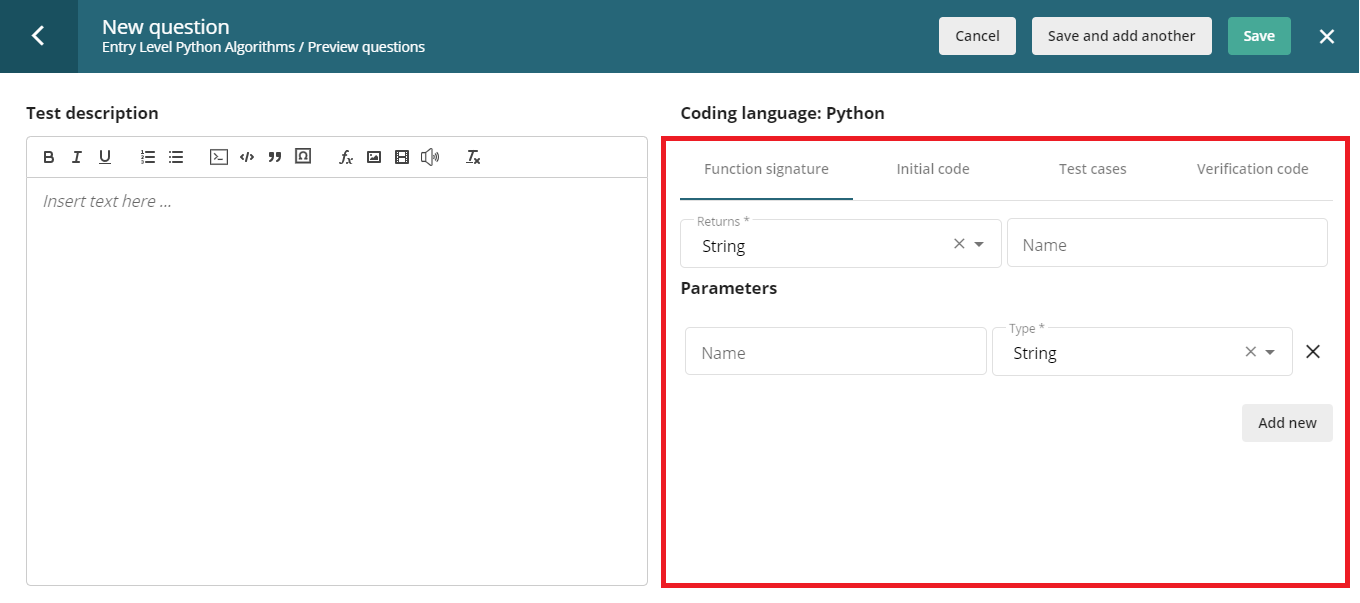Open the Initial code tab
The image size is (1360, 603).
[x=933, y=169]
